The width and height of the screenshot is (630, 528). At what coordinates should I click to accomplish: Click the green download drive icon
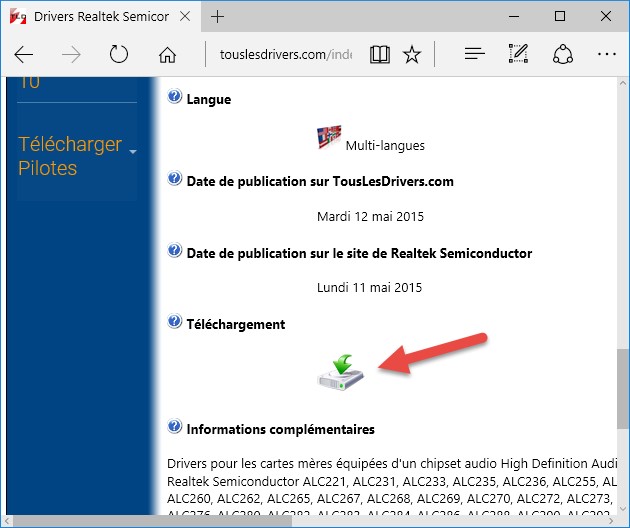tap(340, 371)
